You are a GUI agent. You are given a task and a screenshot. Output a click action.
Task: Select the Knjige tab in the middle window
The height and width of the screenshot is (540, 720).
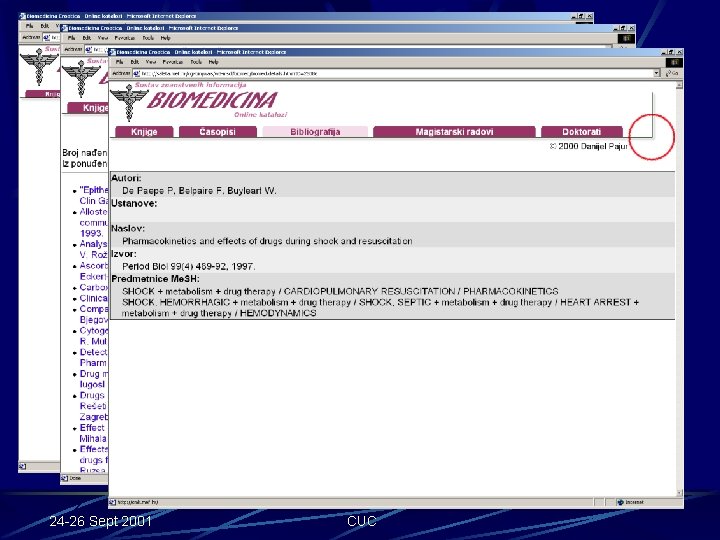click(88, 108)
